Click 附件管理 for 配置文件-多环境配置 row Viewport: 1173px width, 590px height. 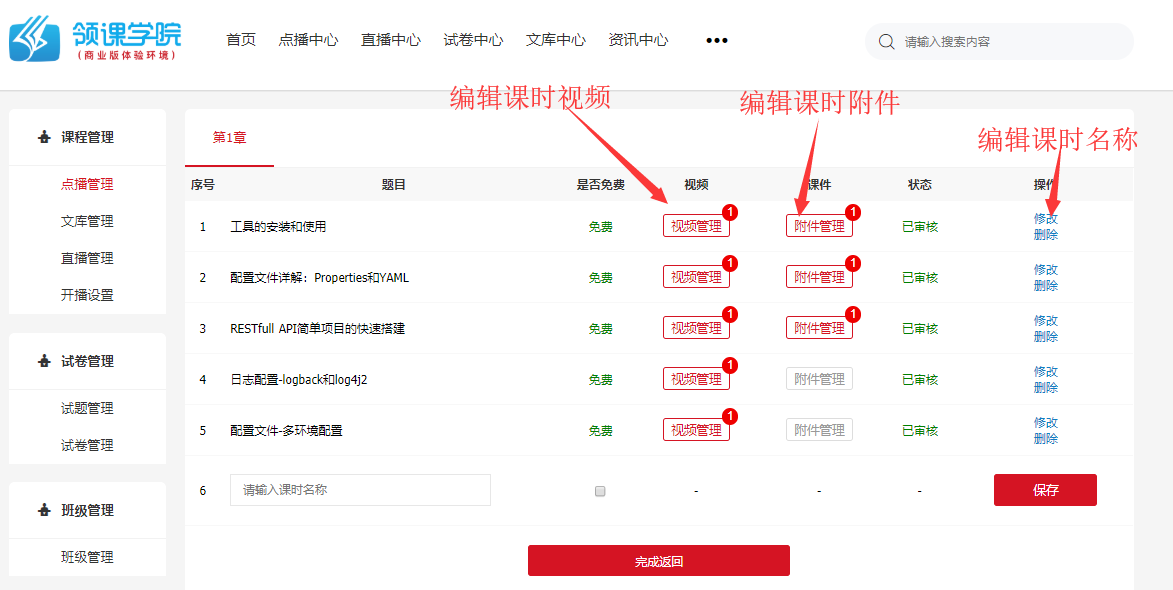click(819, 430)
